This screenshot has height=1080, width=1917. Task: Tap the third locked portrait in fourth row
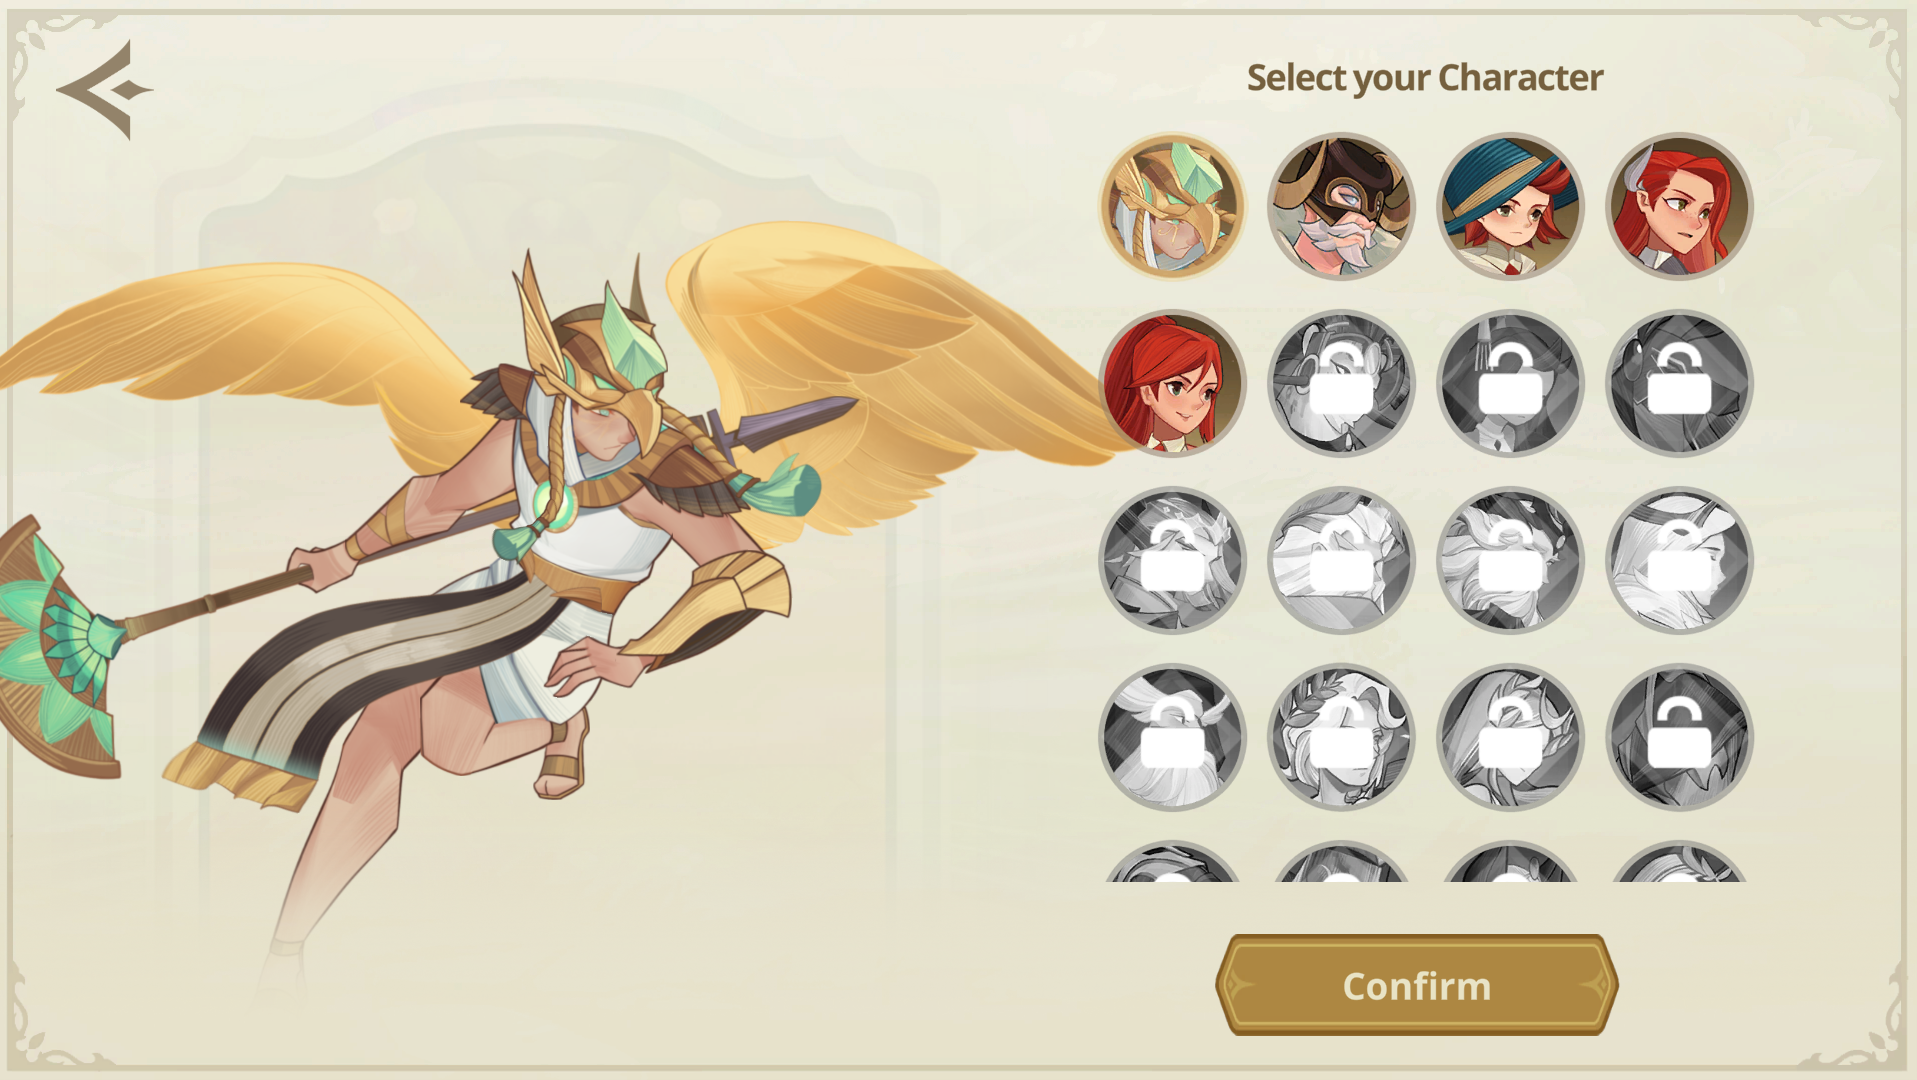tap(1510, 738)
